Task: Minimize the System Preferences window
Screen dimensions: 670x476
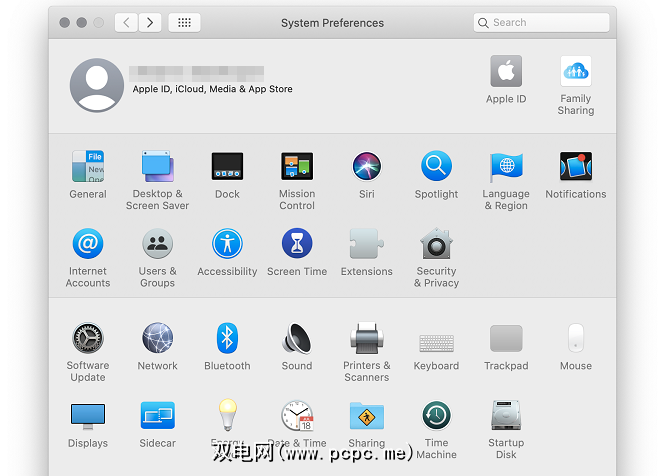Action: tap(82, 22)
